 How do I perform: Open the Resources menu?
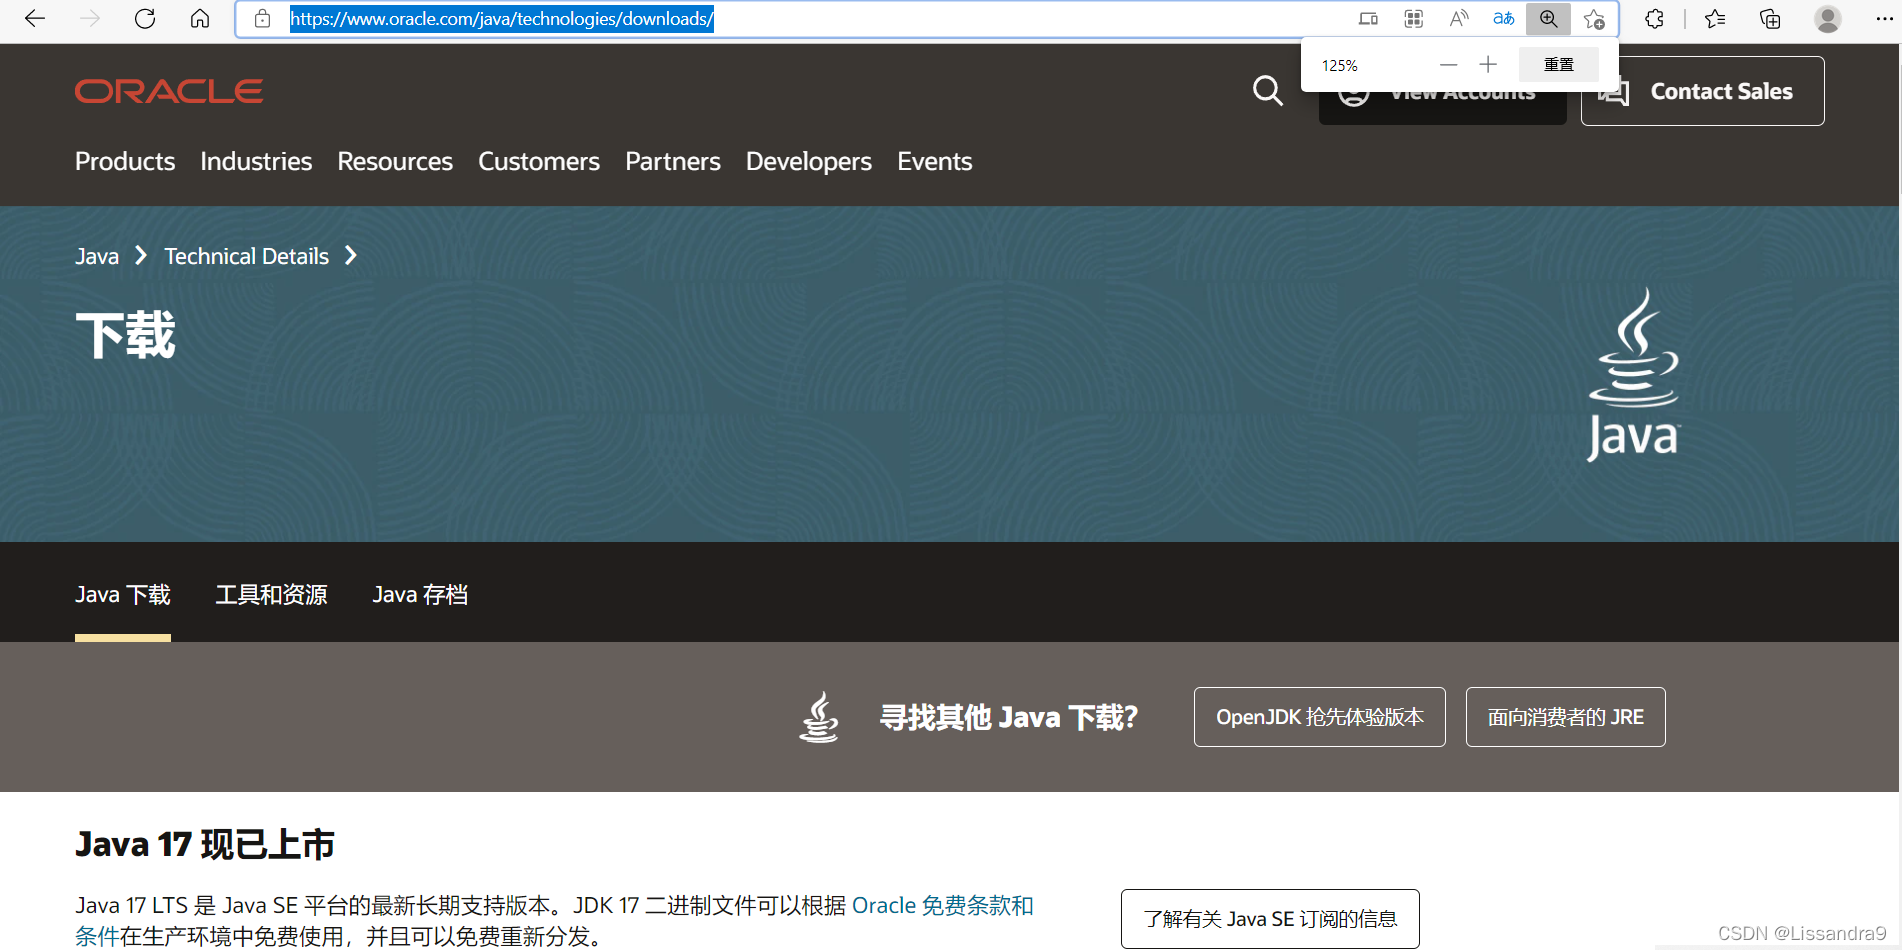coord(395,161)
